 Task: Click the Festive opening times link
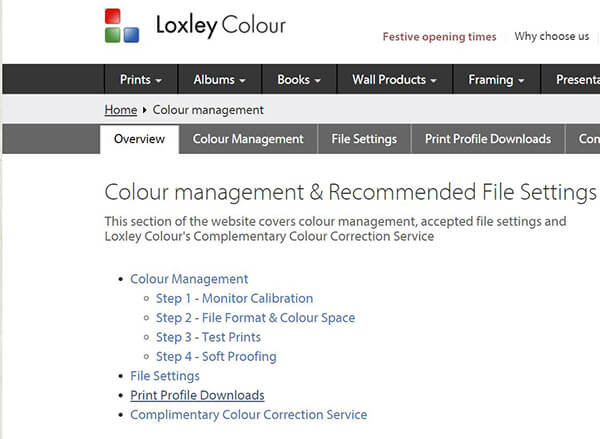pyautogui.click(x=439, y=37)
